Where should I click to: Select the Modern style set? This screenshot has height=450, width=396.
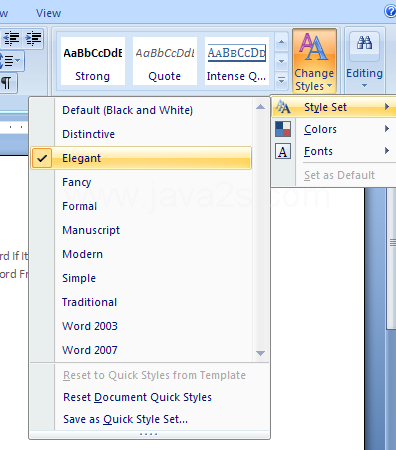click(141, 254)
